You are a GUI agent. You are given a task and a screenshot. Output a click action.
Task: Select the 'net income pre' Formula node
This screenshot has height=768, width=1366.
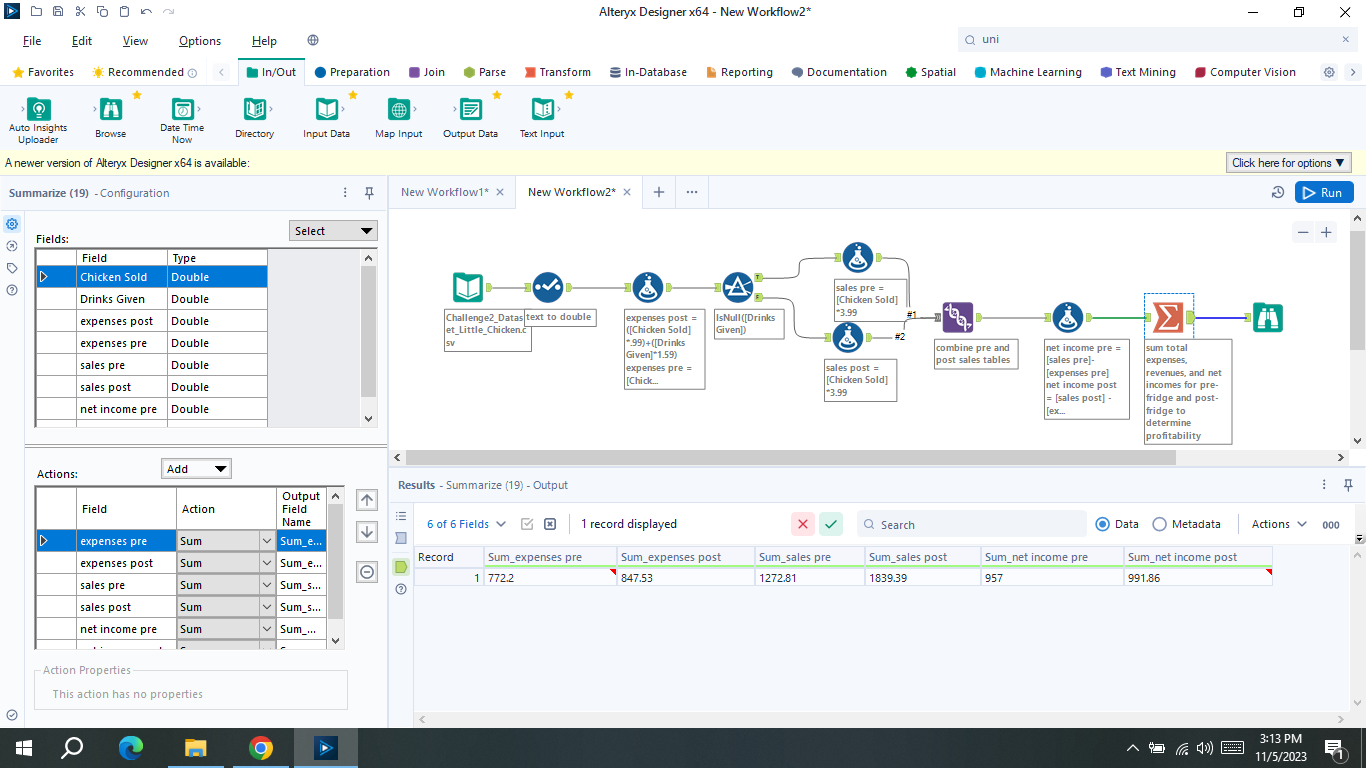[1068, 318]
